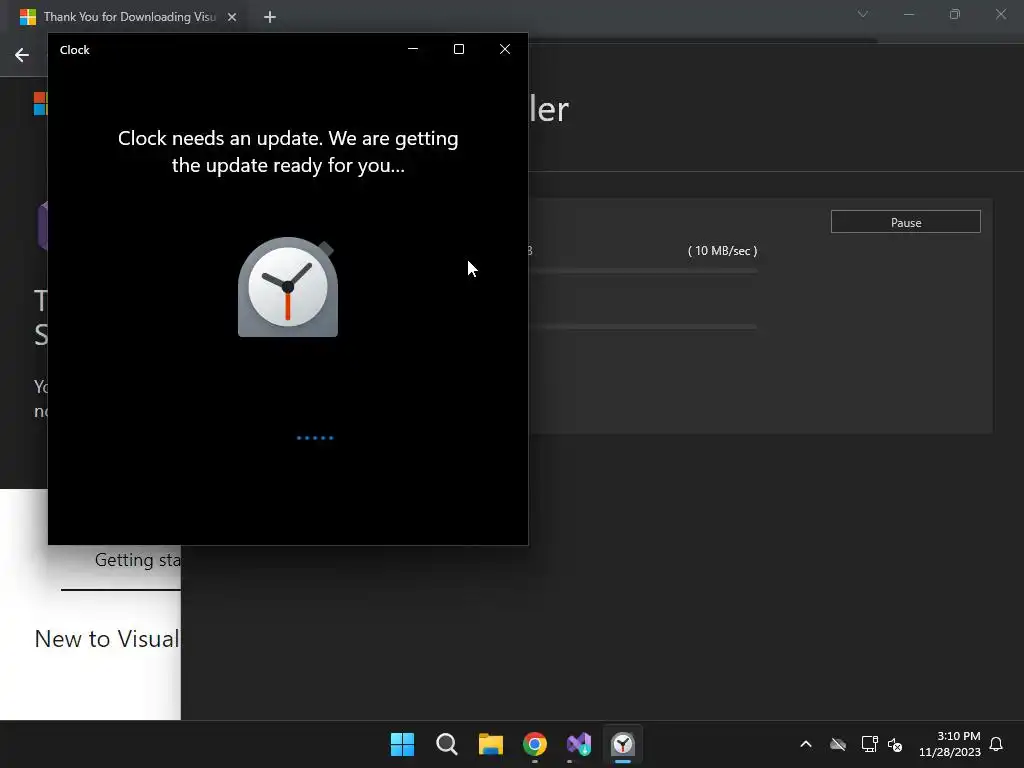1024x768 pixels.
Task: Click the New to Visual heading
Action: 107,639
